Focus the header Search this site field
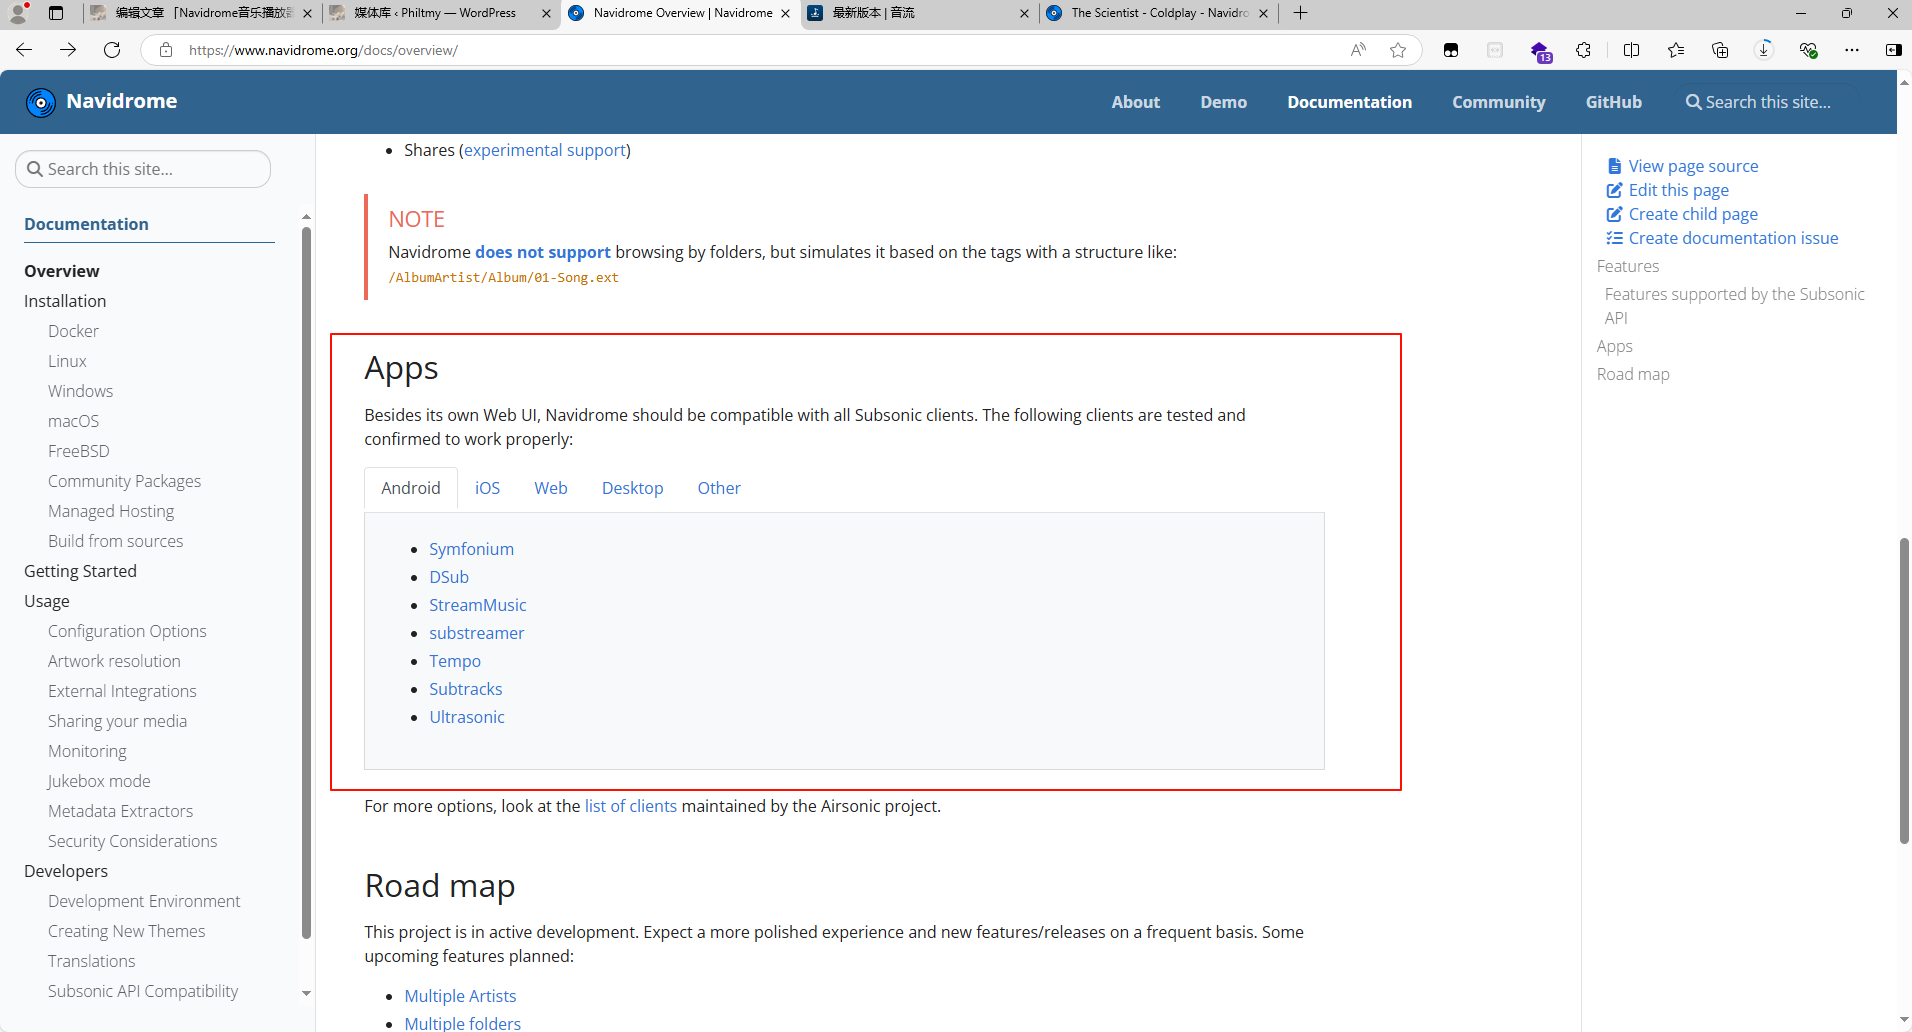The width and height of the screenshot is (1912, 1032). coord(1770,102)
